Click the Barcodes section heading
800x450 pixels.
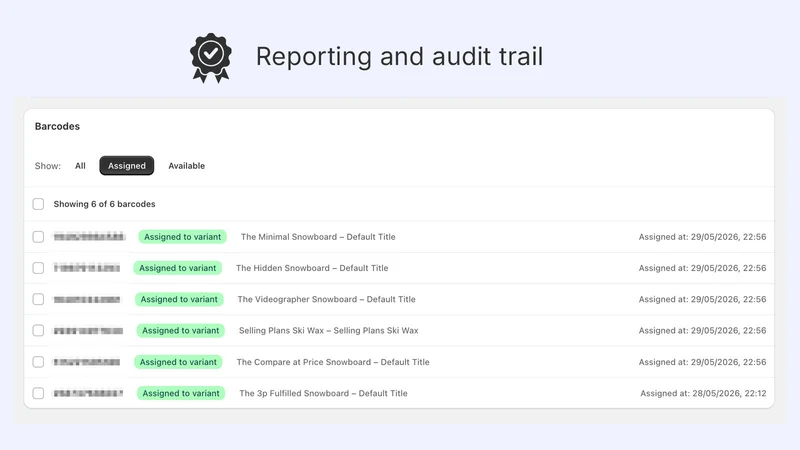point(57,126)
